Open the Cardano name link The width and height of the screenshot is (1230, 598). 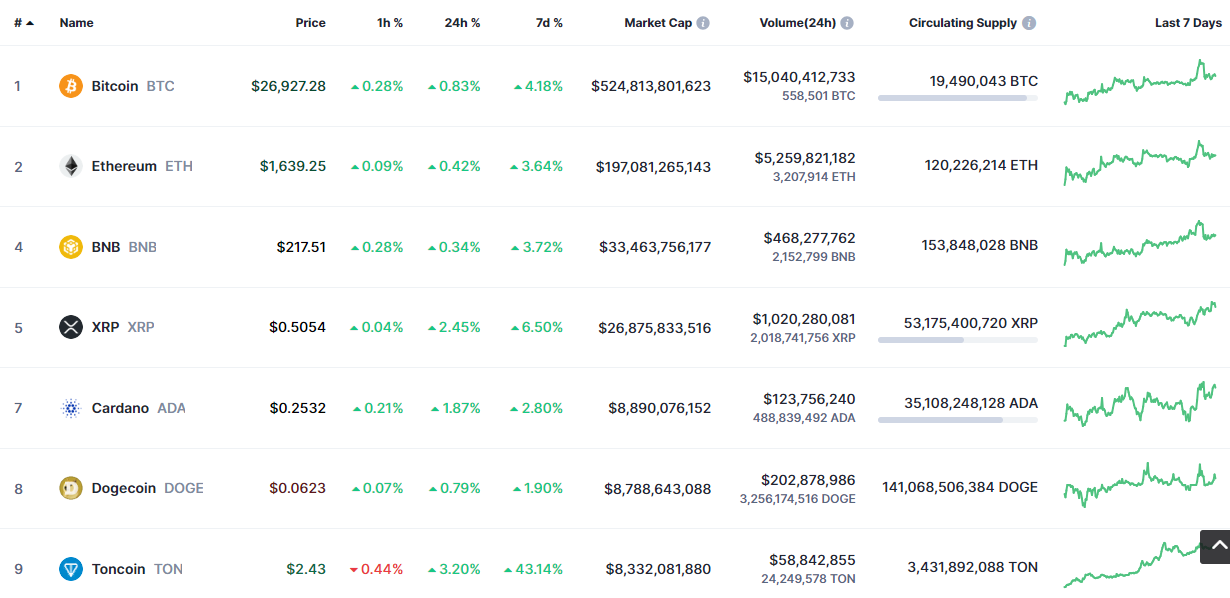(120, 408)
